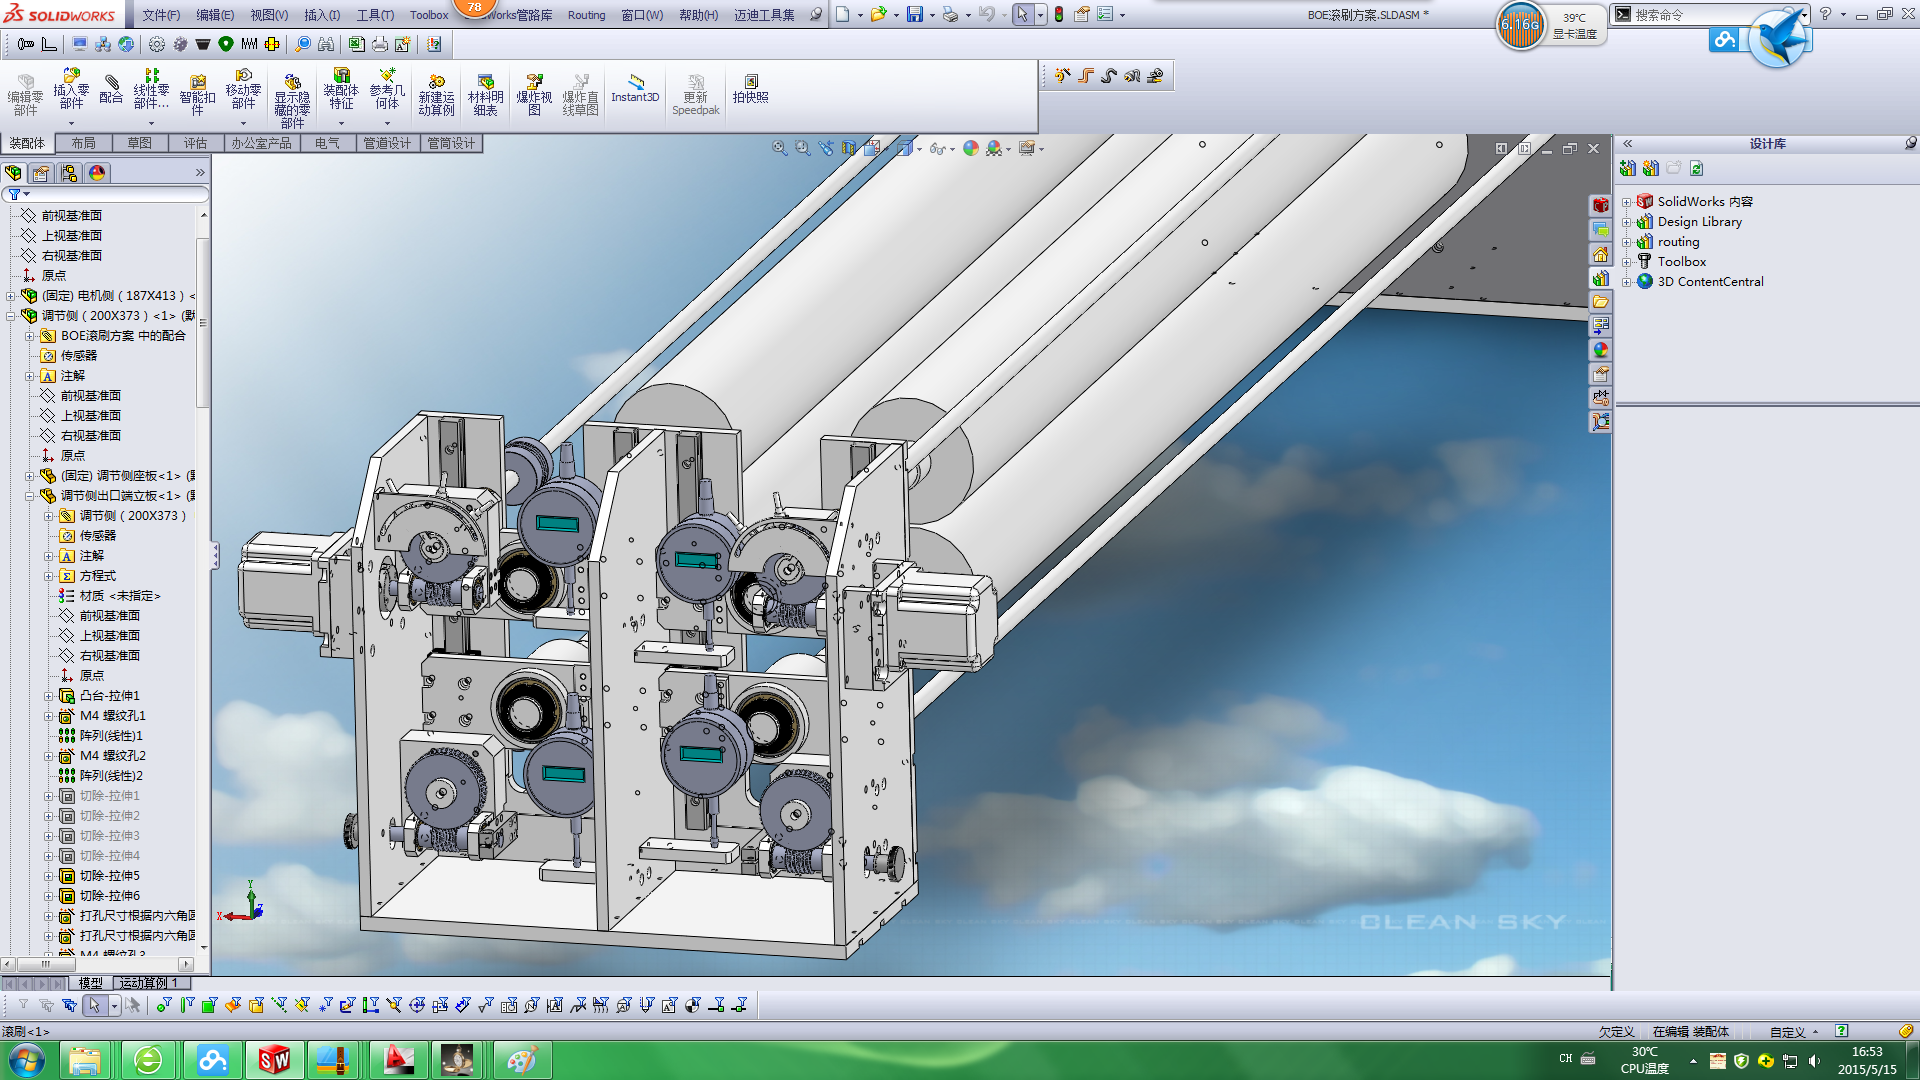Click the Refresh icon in 设计库 panel
1920x1080 pixels.
(x=1696, y=168)
